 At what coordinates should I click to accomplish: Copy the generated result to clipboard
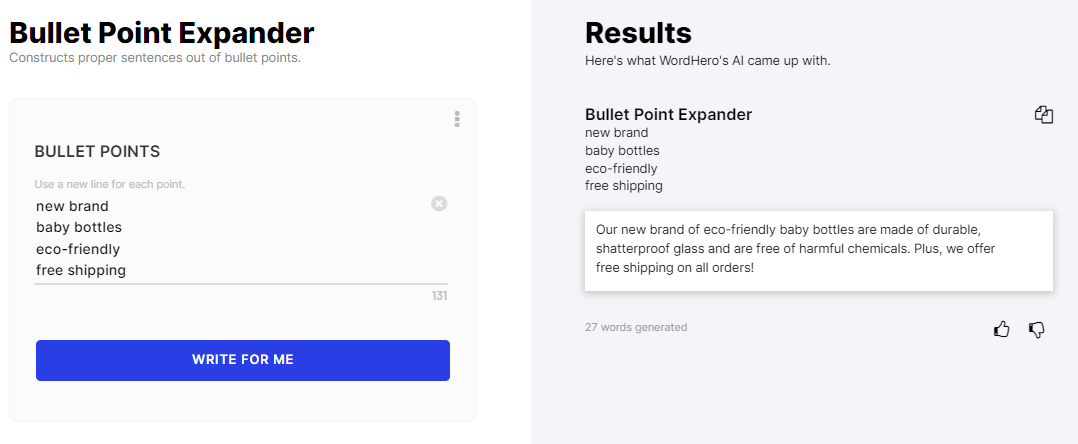point(1044,115)
